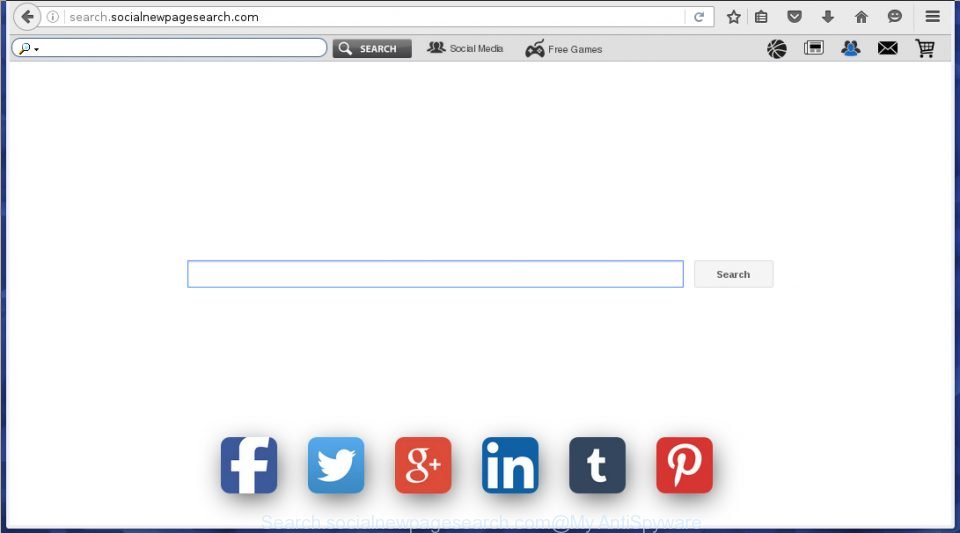Open the downloads arrow icon
Image resolution: width=960 pixels, height=533 pixels.
(828, 17)
